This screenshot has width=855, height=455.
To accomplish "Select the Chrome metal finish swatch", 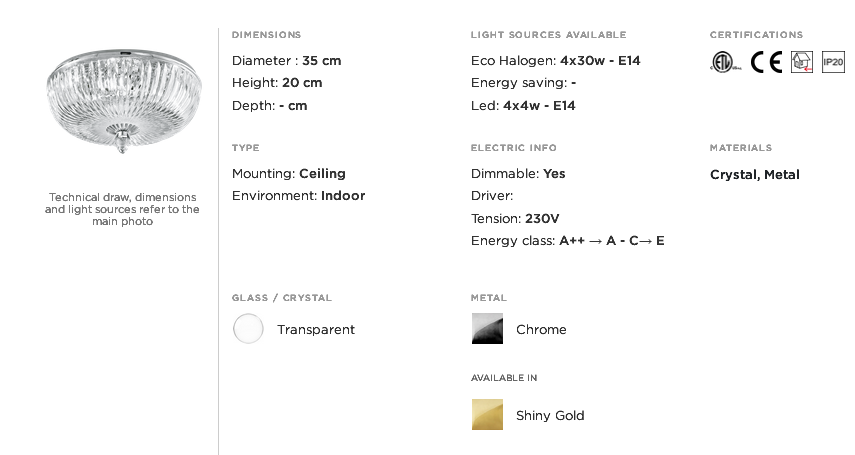I will 487,329.
